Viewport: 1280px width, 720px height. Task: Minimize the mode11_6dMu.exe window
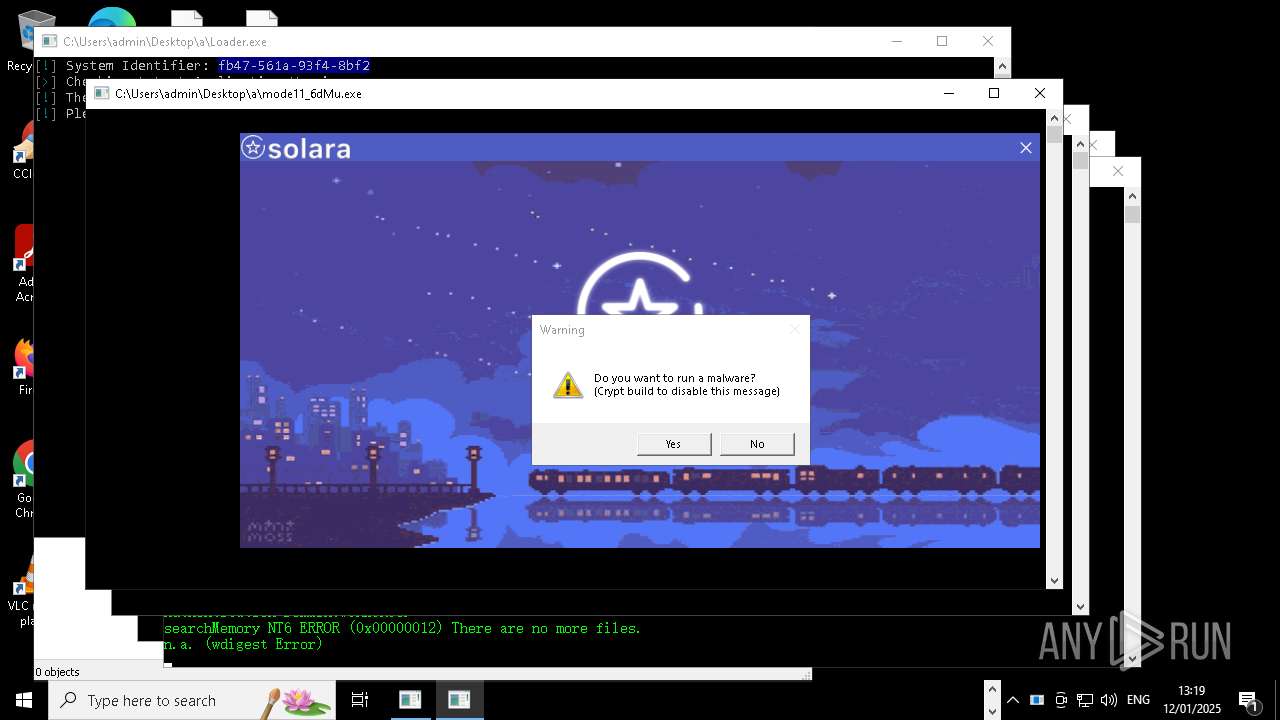(949, 93)
